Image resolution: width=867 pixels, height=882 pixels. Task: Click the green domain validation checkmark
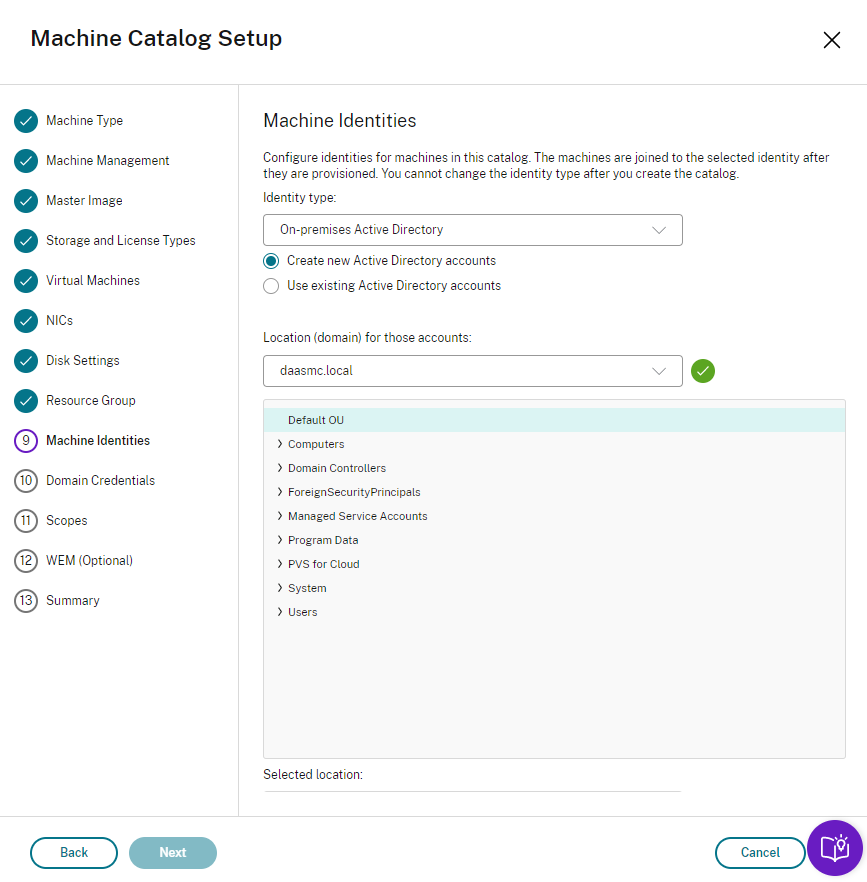[x=703, y=371]
